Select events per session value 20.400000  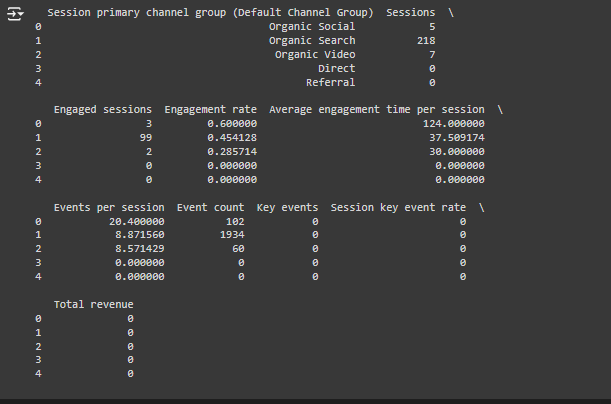coord(136,221)
